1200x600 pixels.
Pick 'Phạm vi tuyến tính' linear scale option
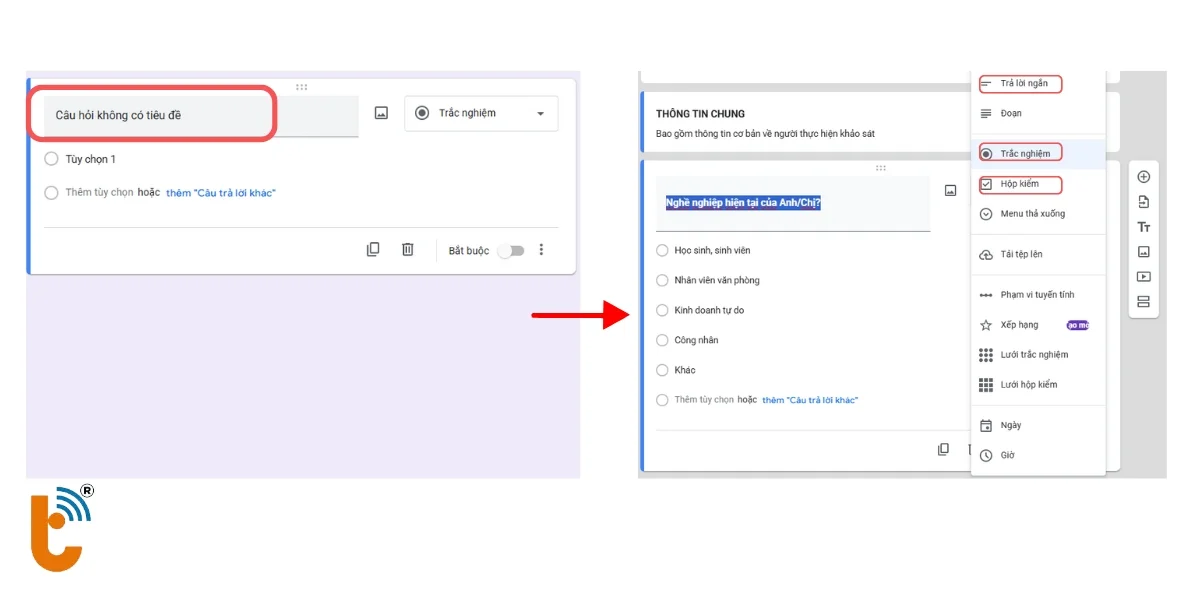click(1037, 295)
